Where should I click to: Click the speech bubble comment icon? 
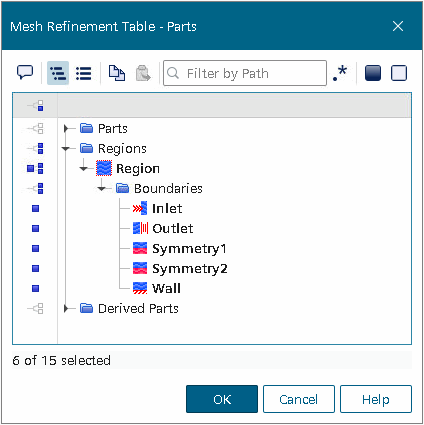tap(25, 72)
